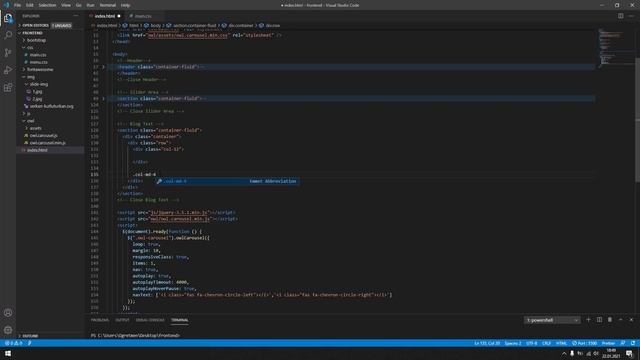Click the UTF-8 encoding in status bar
This screenshot has height=360, width=640.
[x=531, y=343]
